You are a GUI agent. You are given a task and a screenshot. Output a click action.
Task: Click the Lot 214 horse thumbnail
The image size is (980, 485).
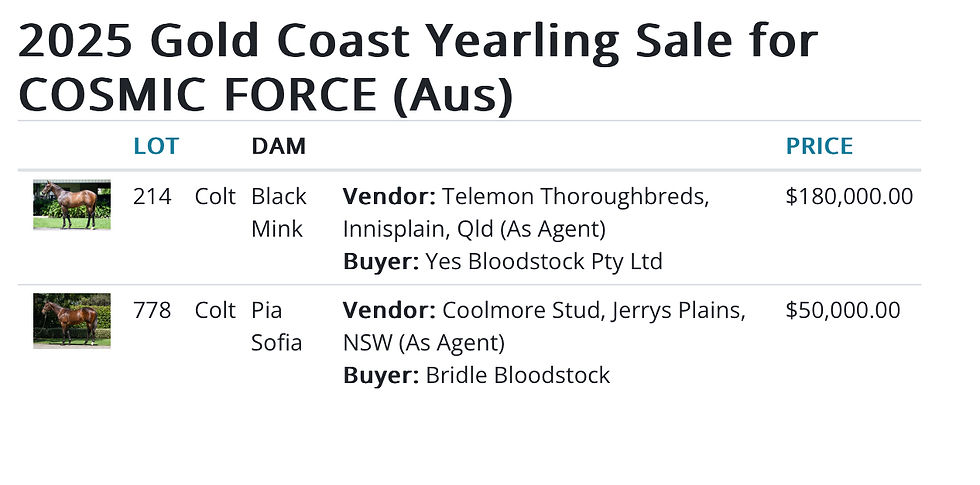[72, 205]
